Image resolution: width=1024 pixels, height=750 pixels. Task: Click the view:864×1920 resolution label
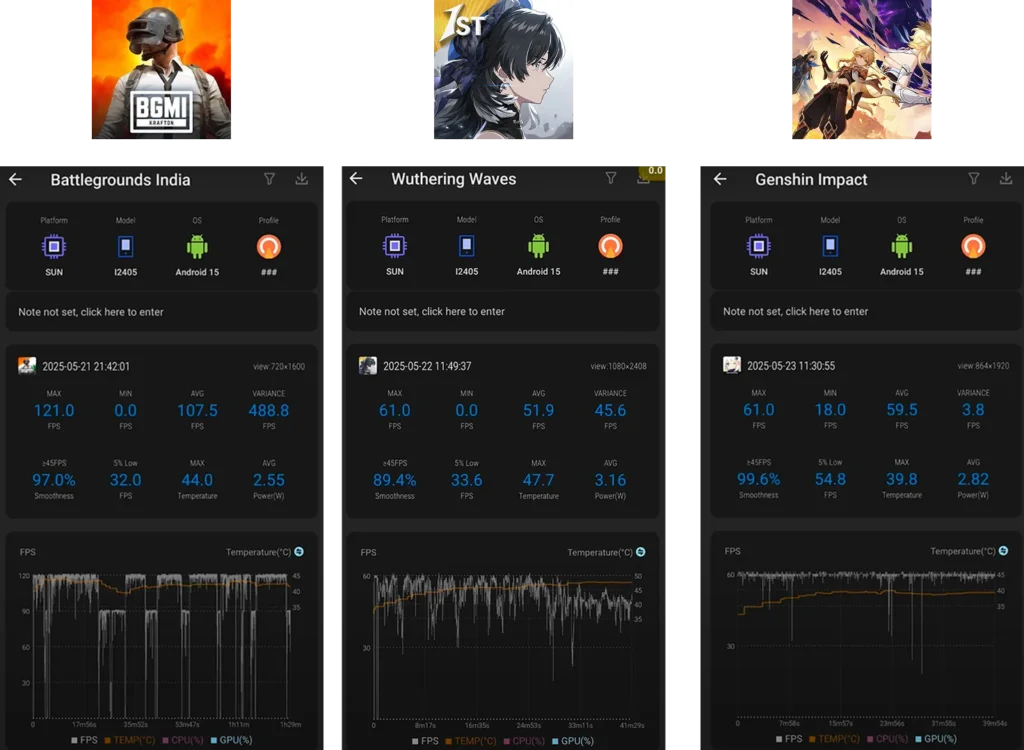coord(983,365)
